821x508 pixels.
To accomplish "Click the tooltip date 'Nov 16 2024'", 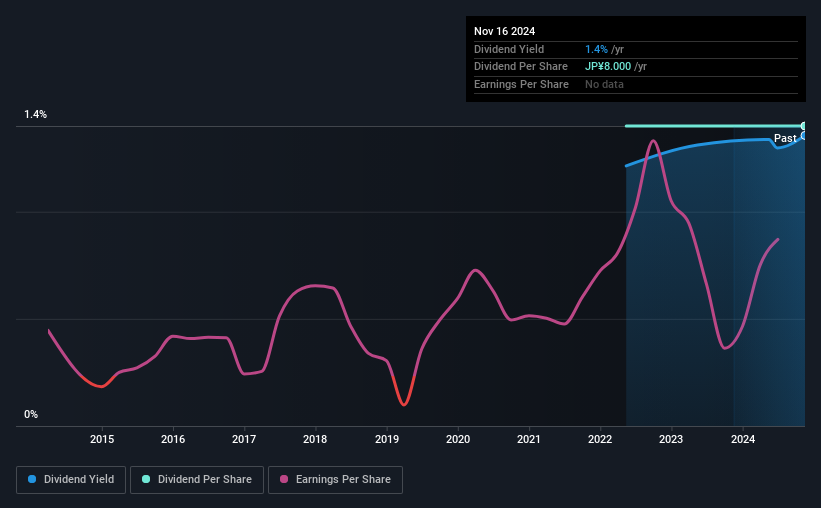I will (x=505, y=31).
